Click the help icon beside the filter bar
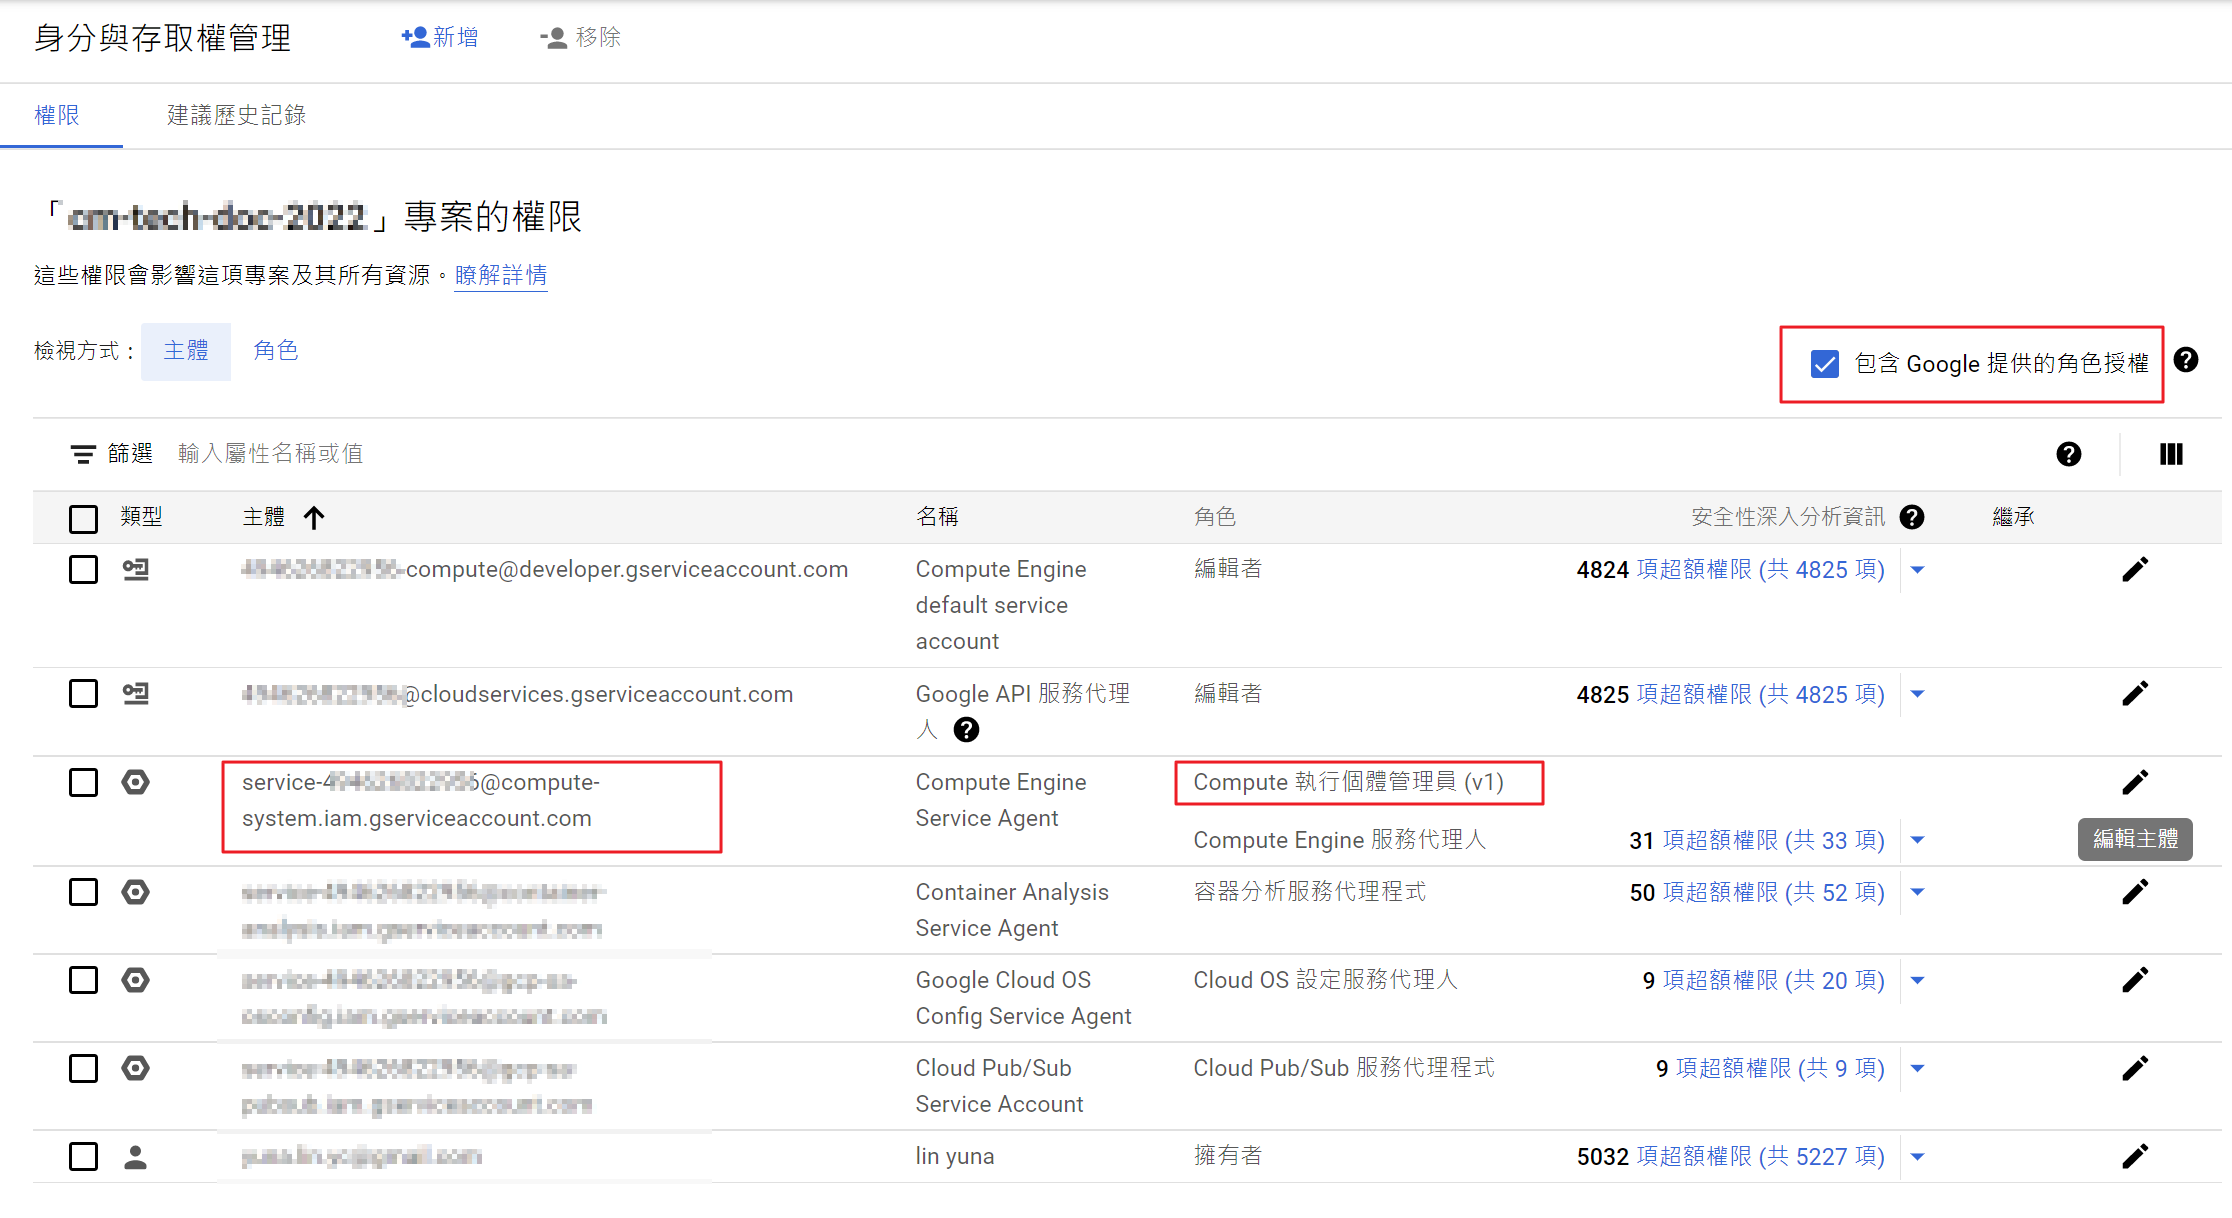The height and width of the screenshot is (1218, 2232). click(2068, 454)
